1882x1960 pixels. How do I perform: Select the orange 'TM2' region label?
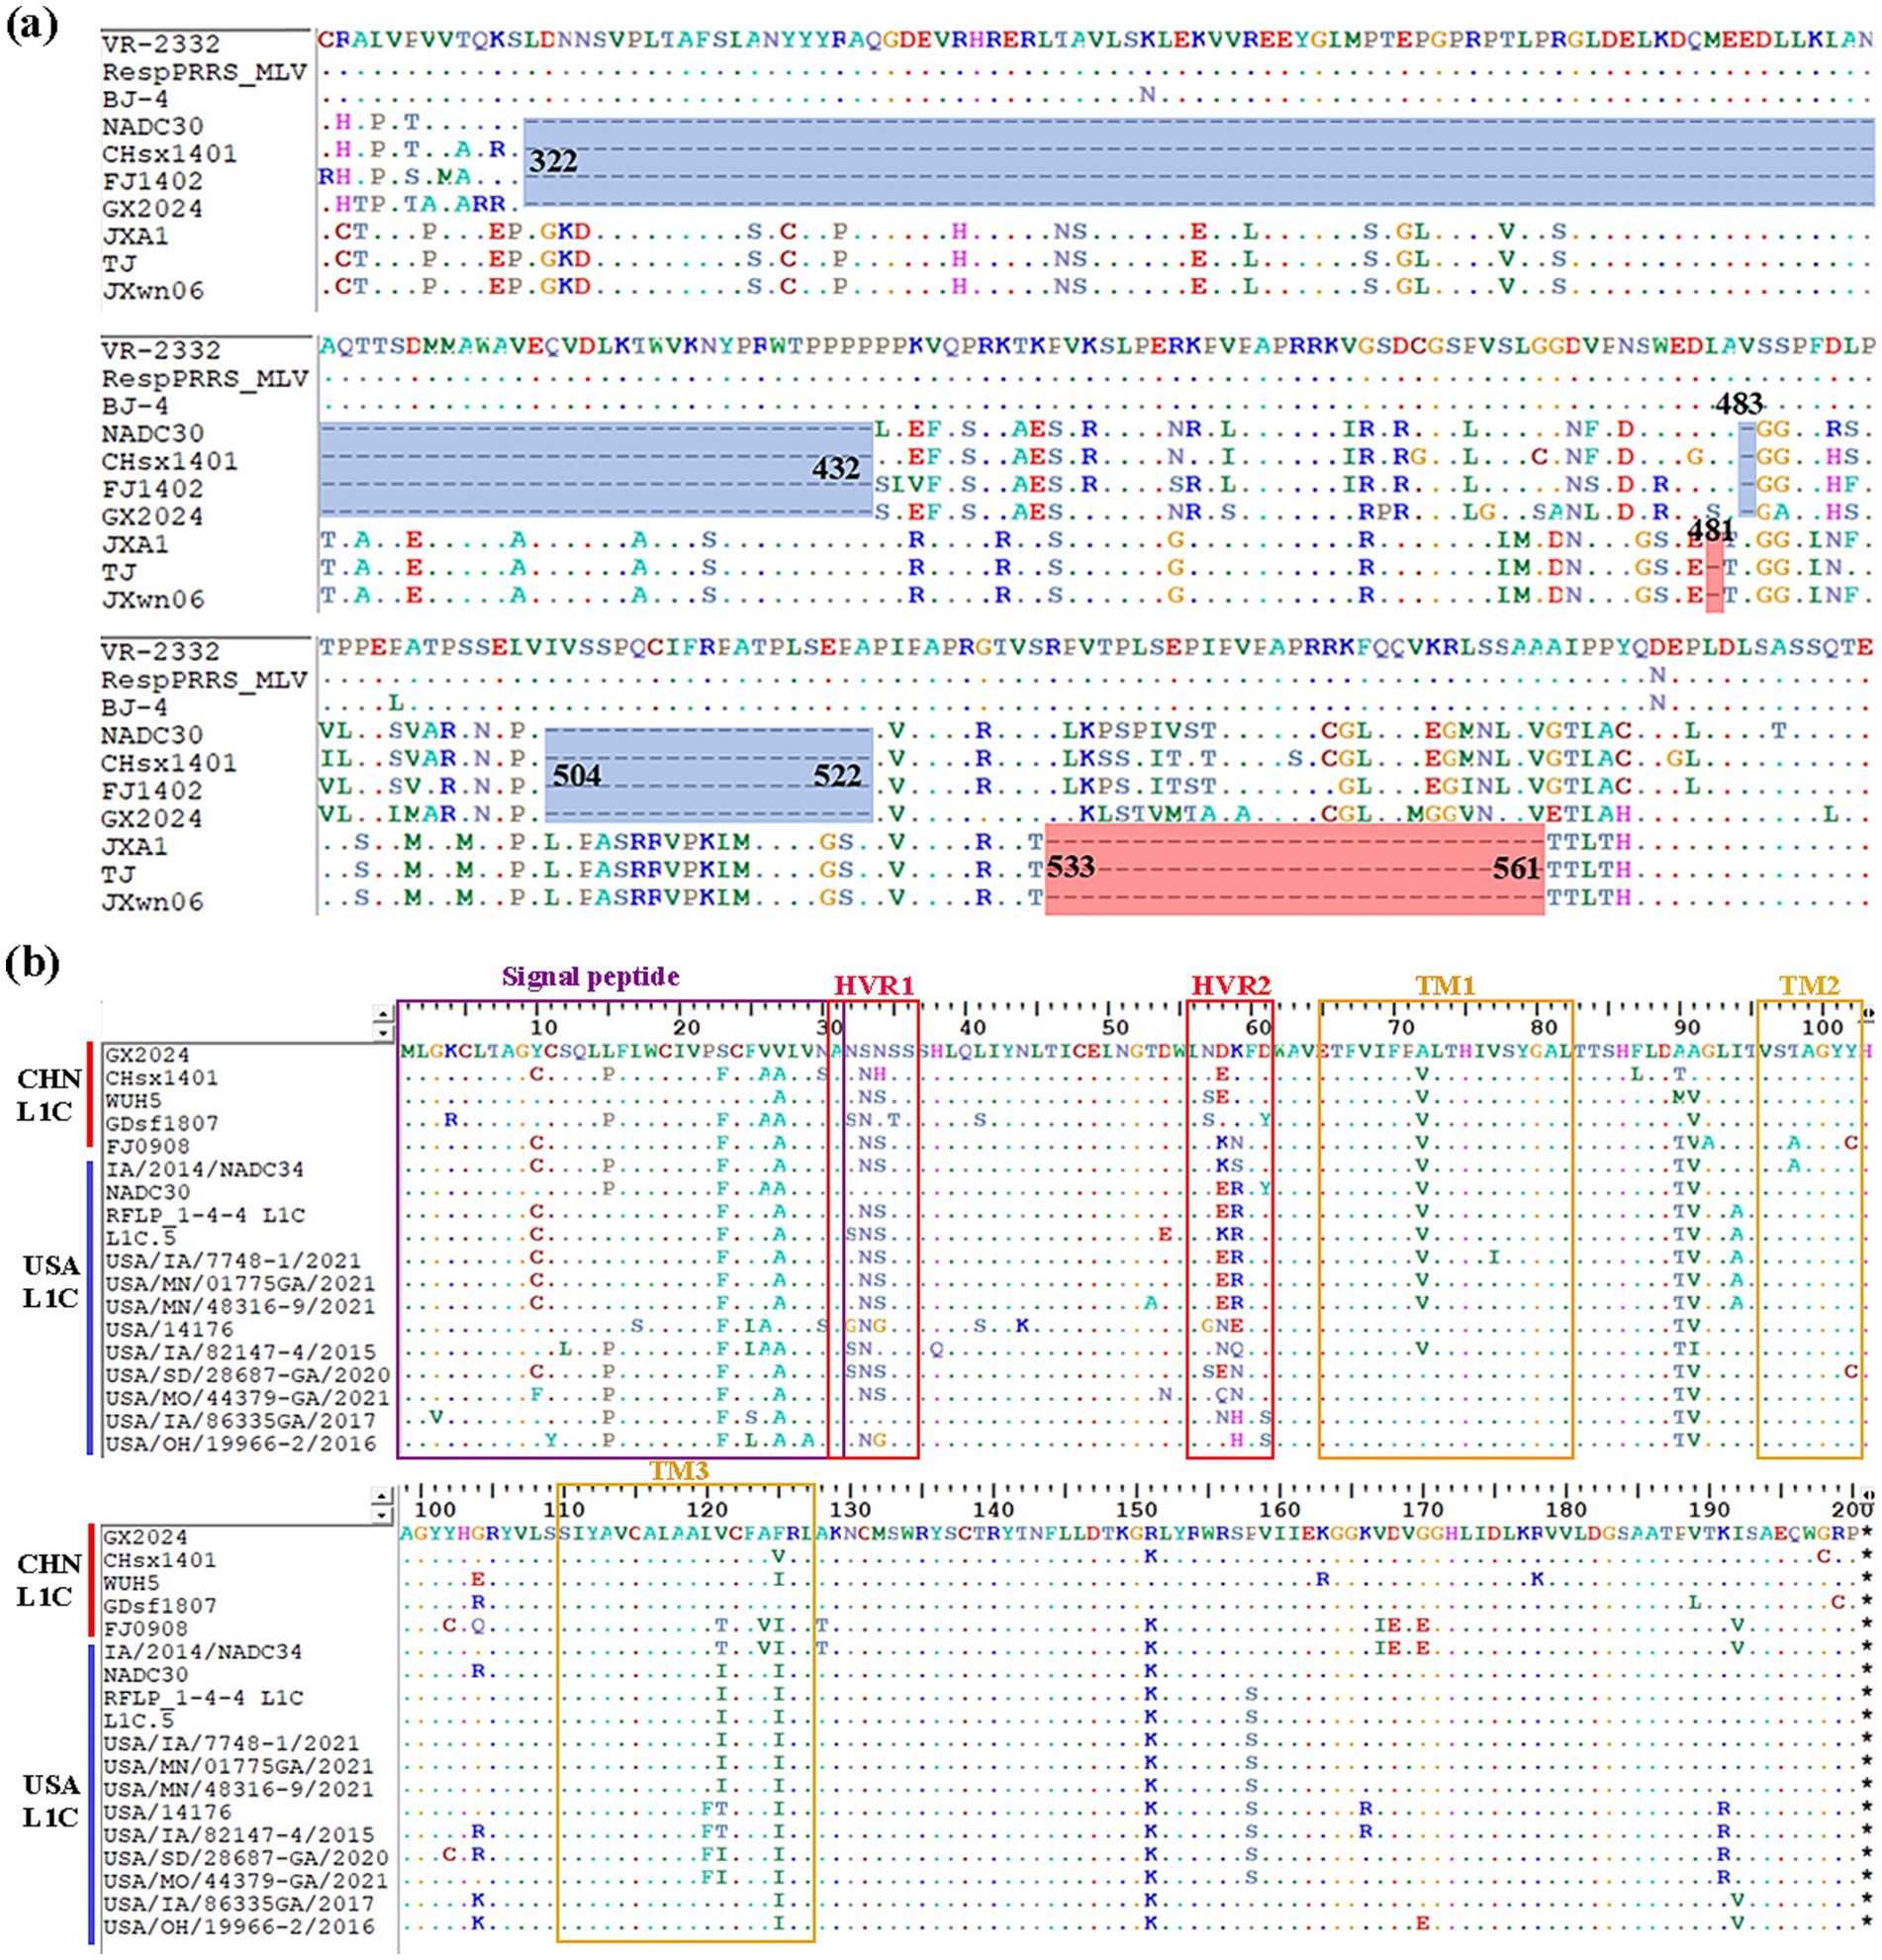click(x=1809, y=986)
